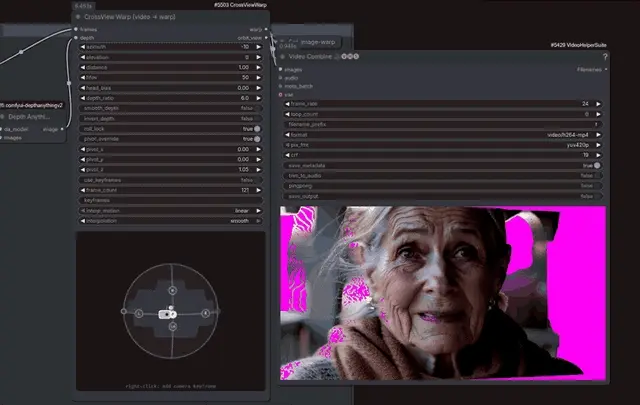Decrease crf with its left arrow
This screenshot has width=640, height=405.
click(287, 155)
